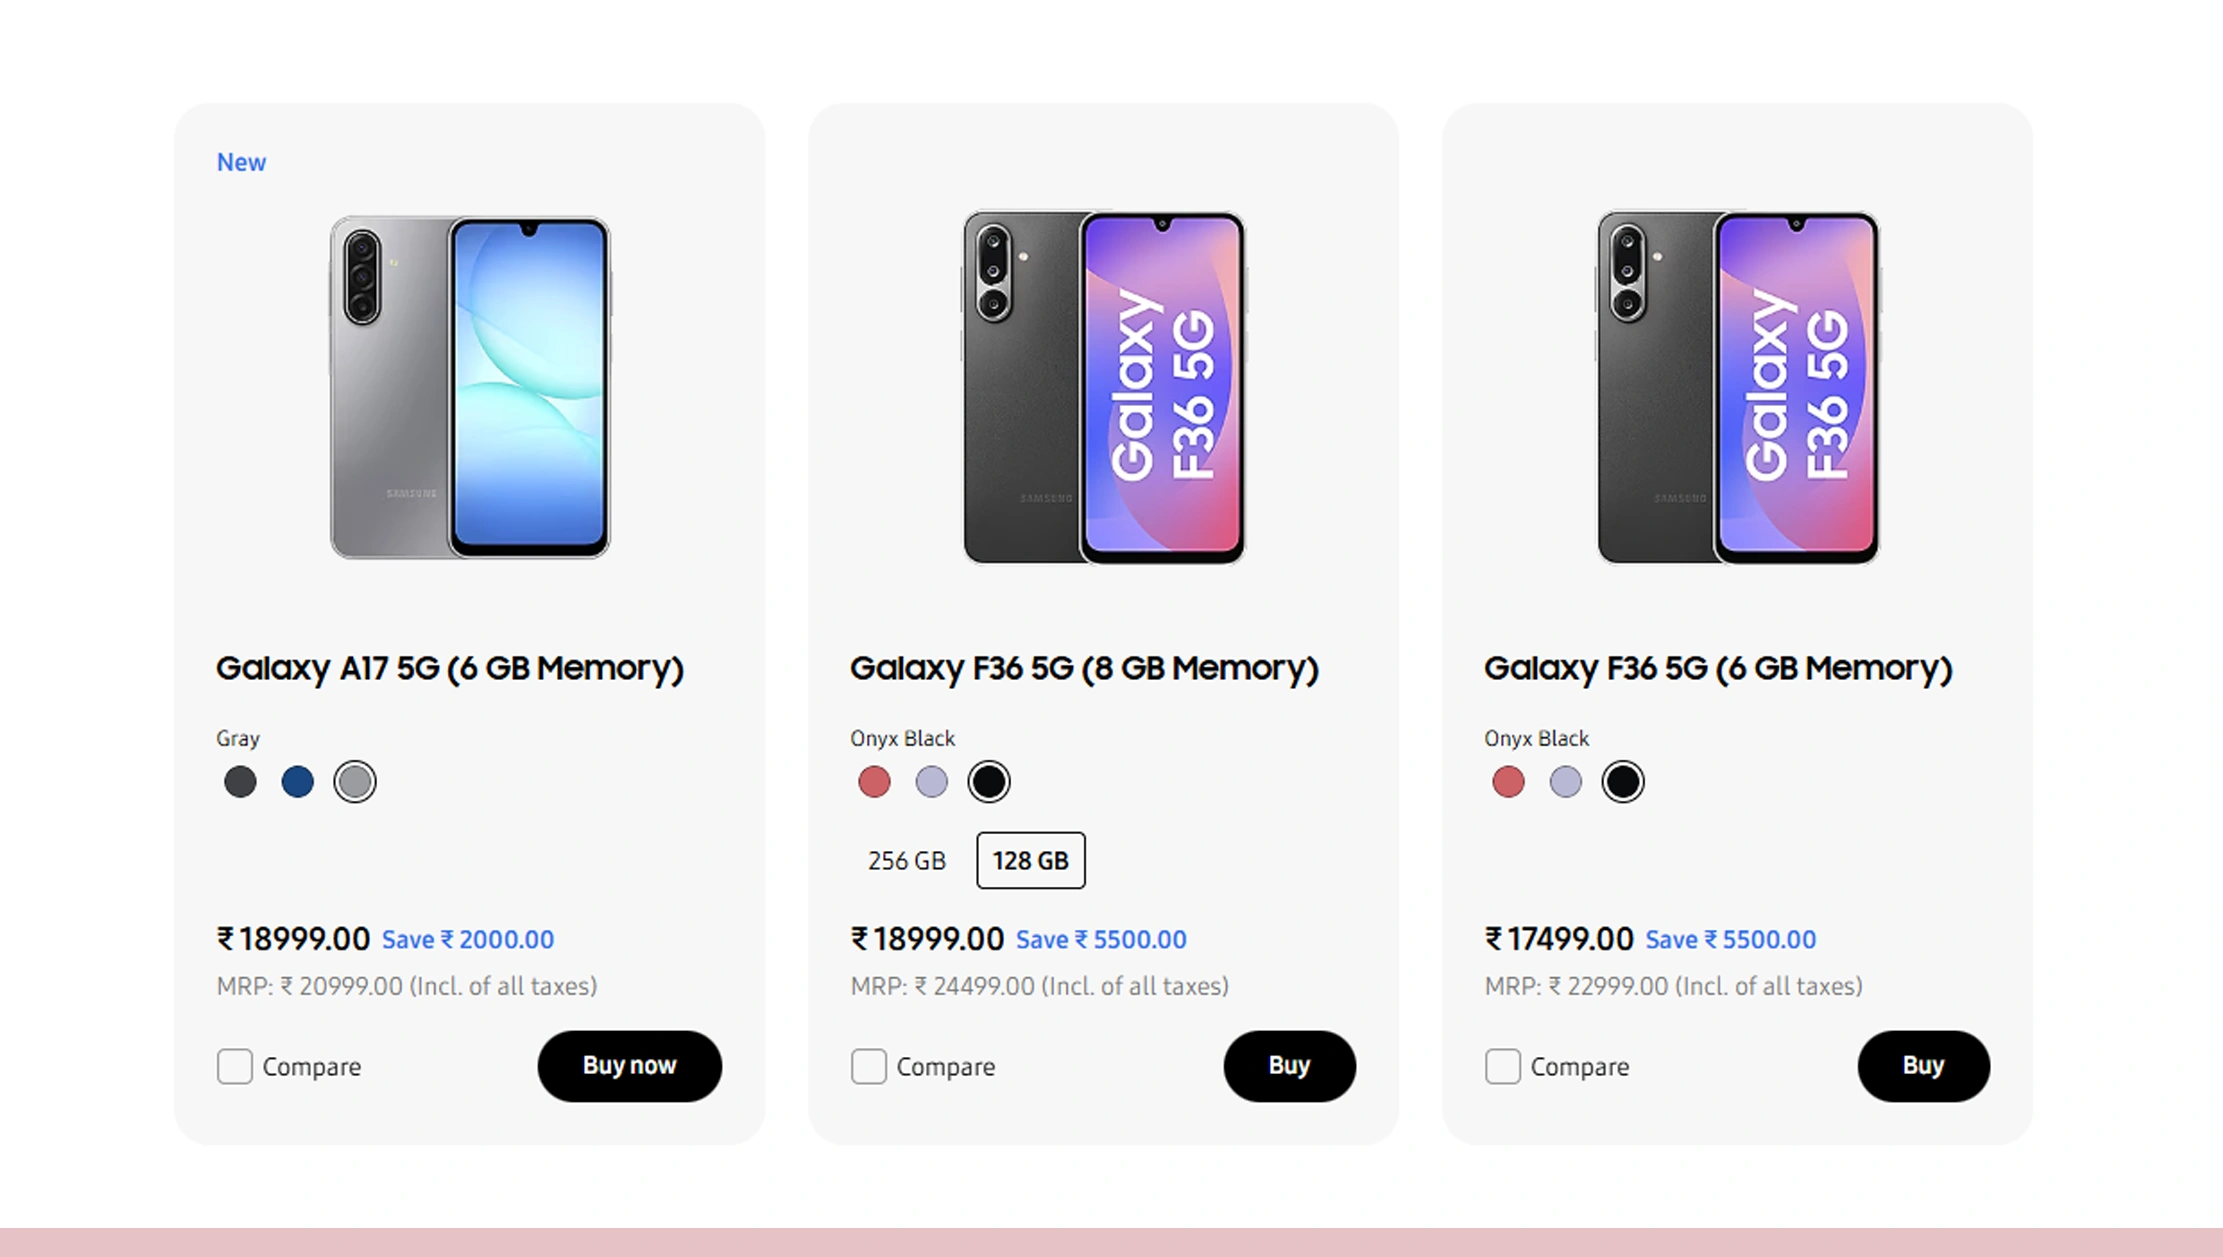Viewport: 2223px width, 1257px height.
Task: Select the red swatch on Galaxy F36 (8 GB)
Action: (874, 781)
